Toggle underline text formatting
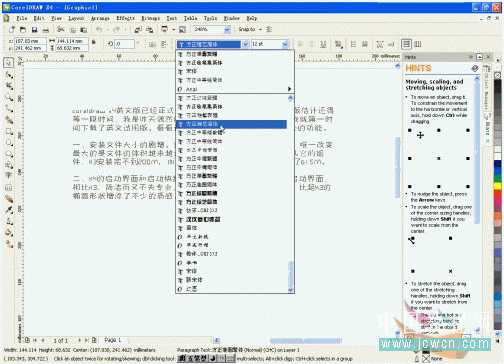504x364 pixels. 323,44
